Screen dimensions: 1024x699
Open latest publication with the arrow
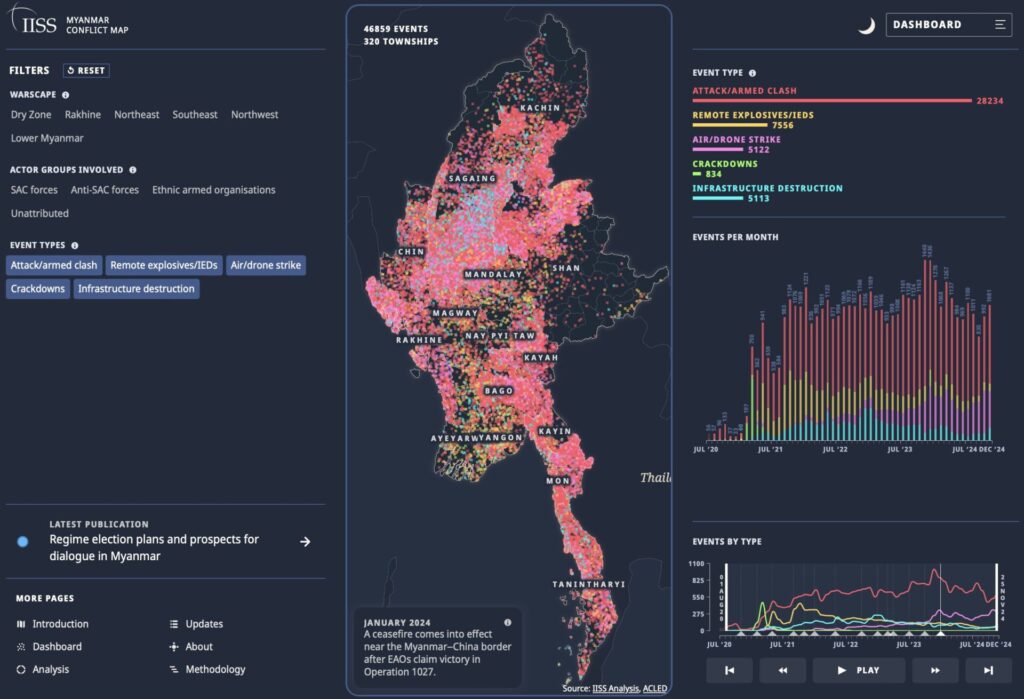(305, 542)
